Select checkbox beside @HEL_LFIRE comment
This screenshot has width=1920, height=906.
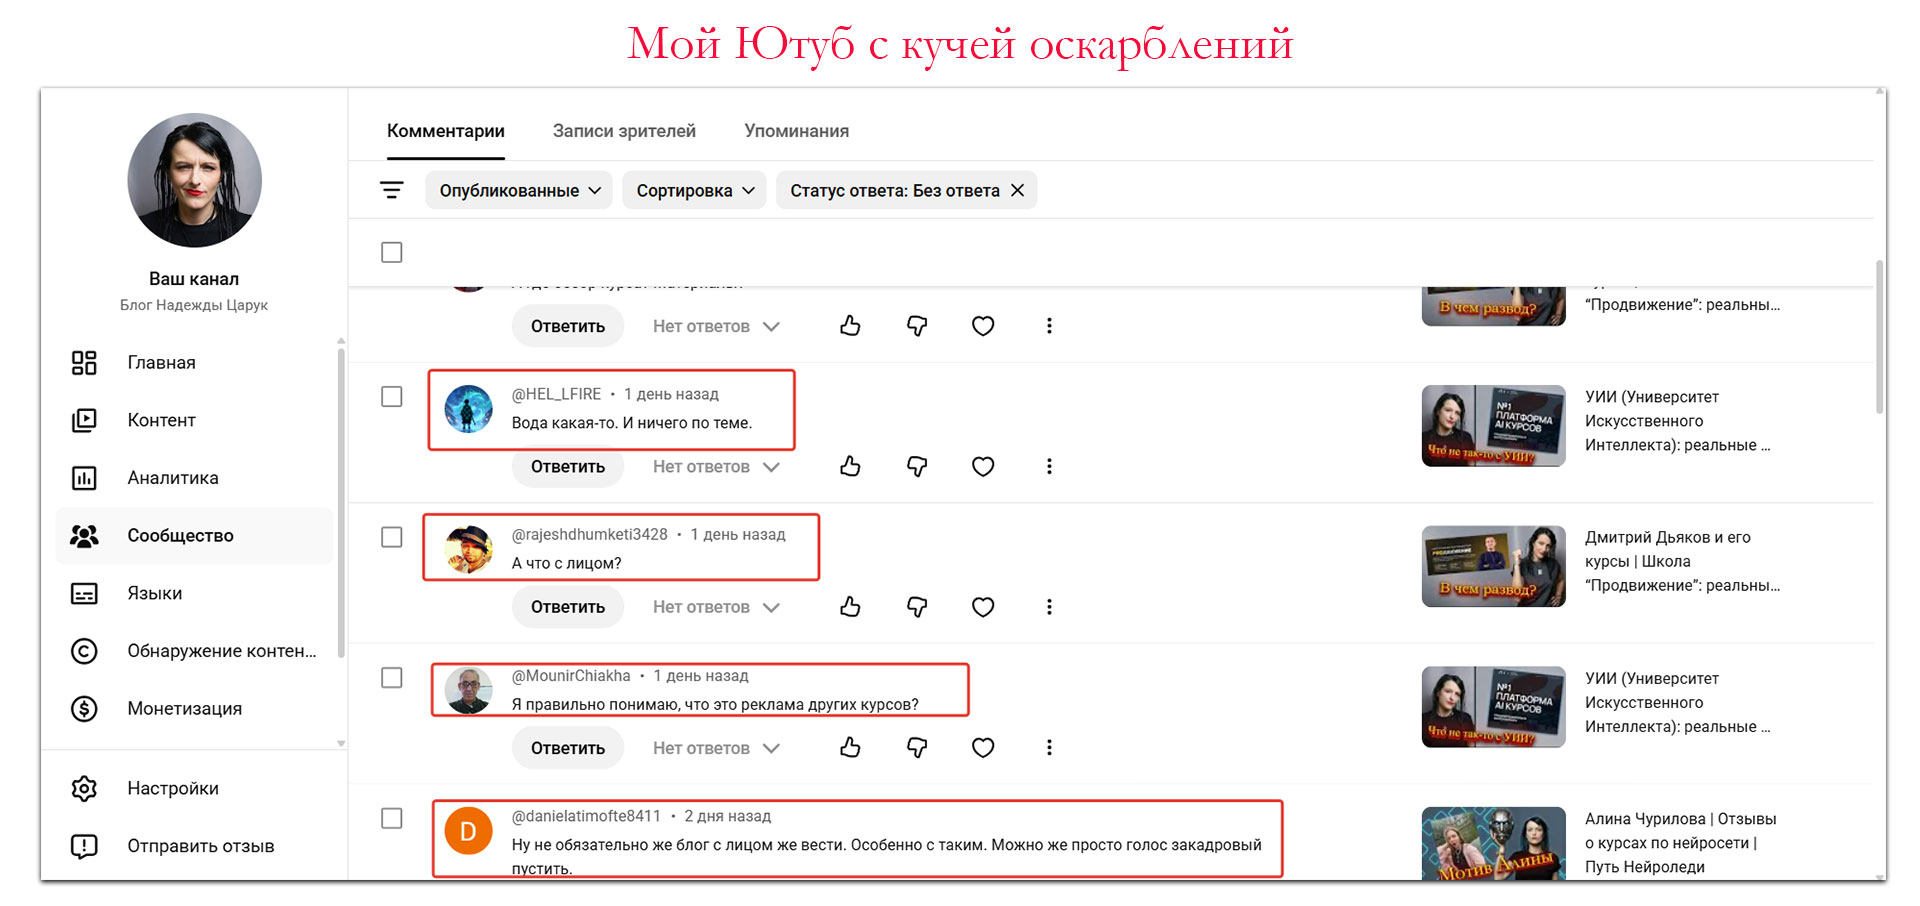(392, 397)
